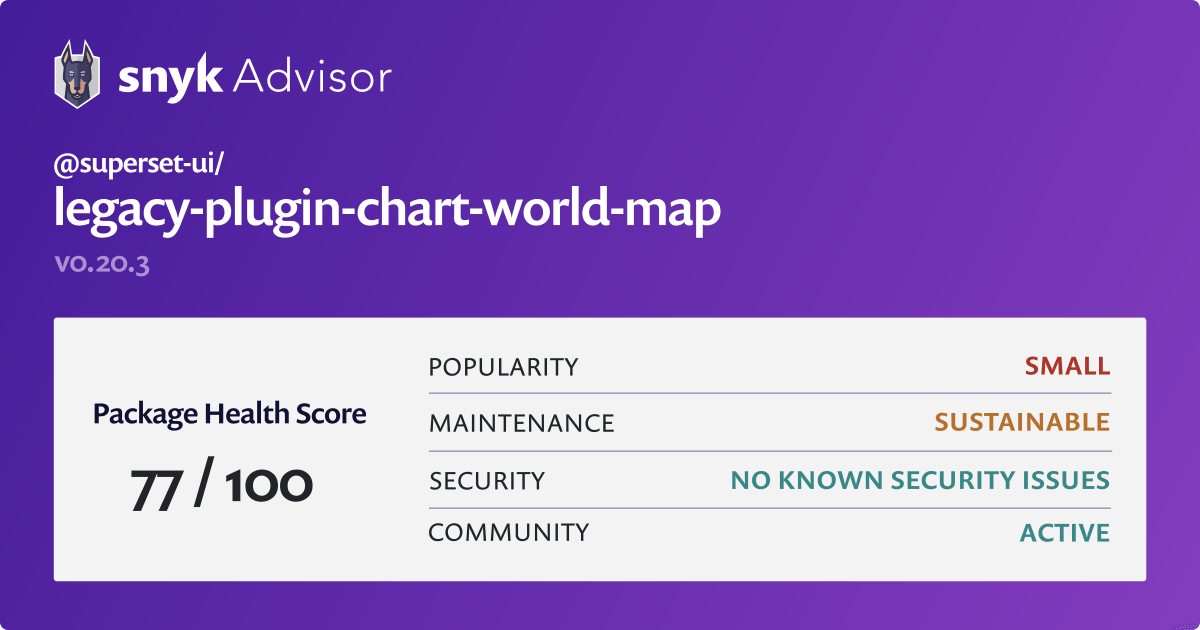This screenshot has width=1200, height=630.
Task: Click the 'Package Health Score' label
Action: 229,413
